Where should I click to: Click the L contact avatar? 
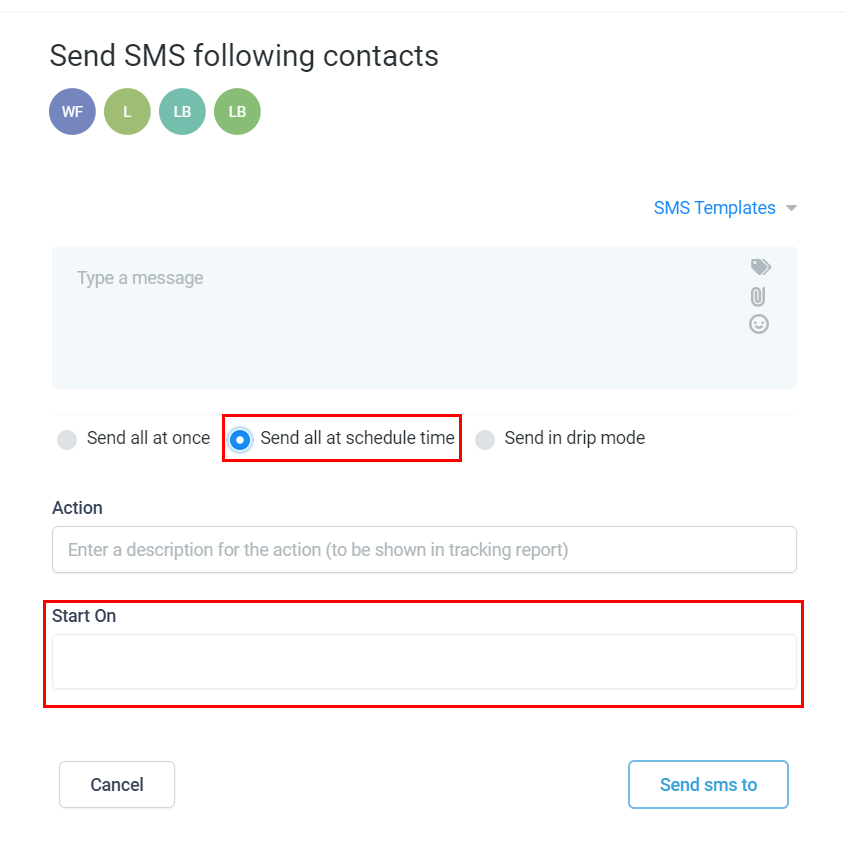(x=127, y=111)
